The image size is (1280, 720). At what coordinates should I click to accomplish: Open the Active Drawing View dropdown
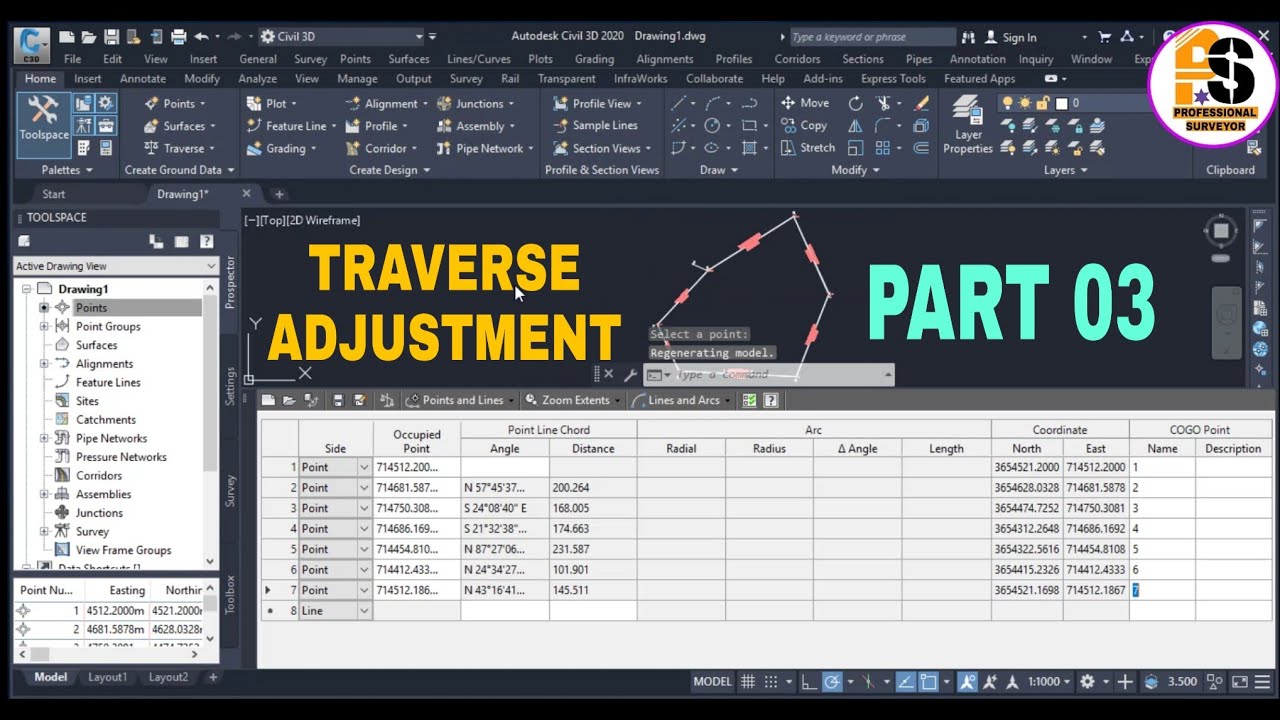click(116, 266)
